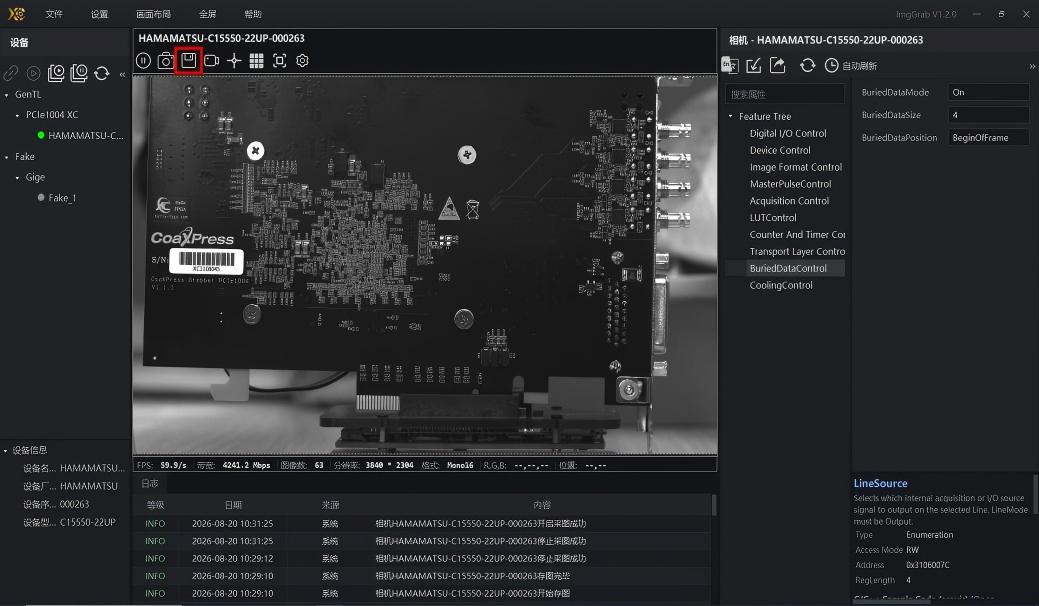The height and width of the screenshot is (606, 1039).
Task: Collapse the device side panel
Action: tap(122, 74)
